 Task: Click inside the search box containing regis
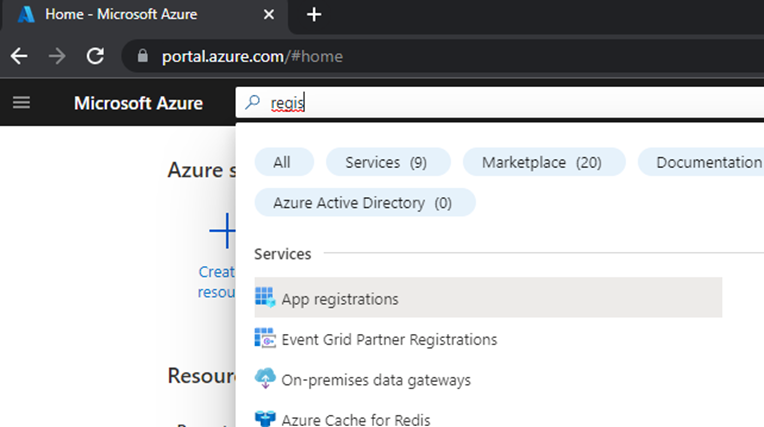pyautogui.click(x=499, y=102)
